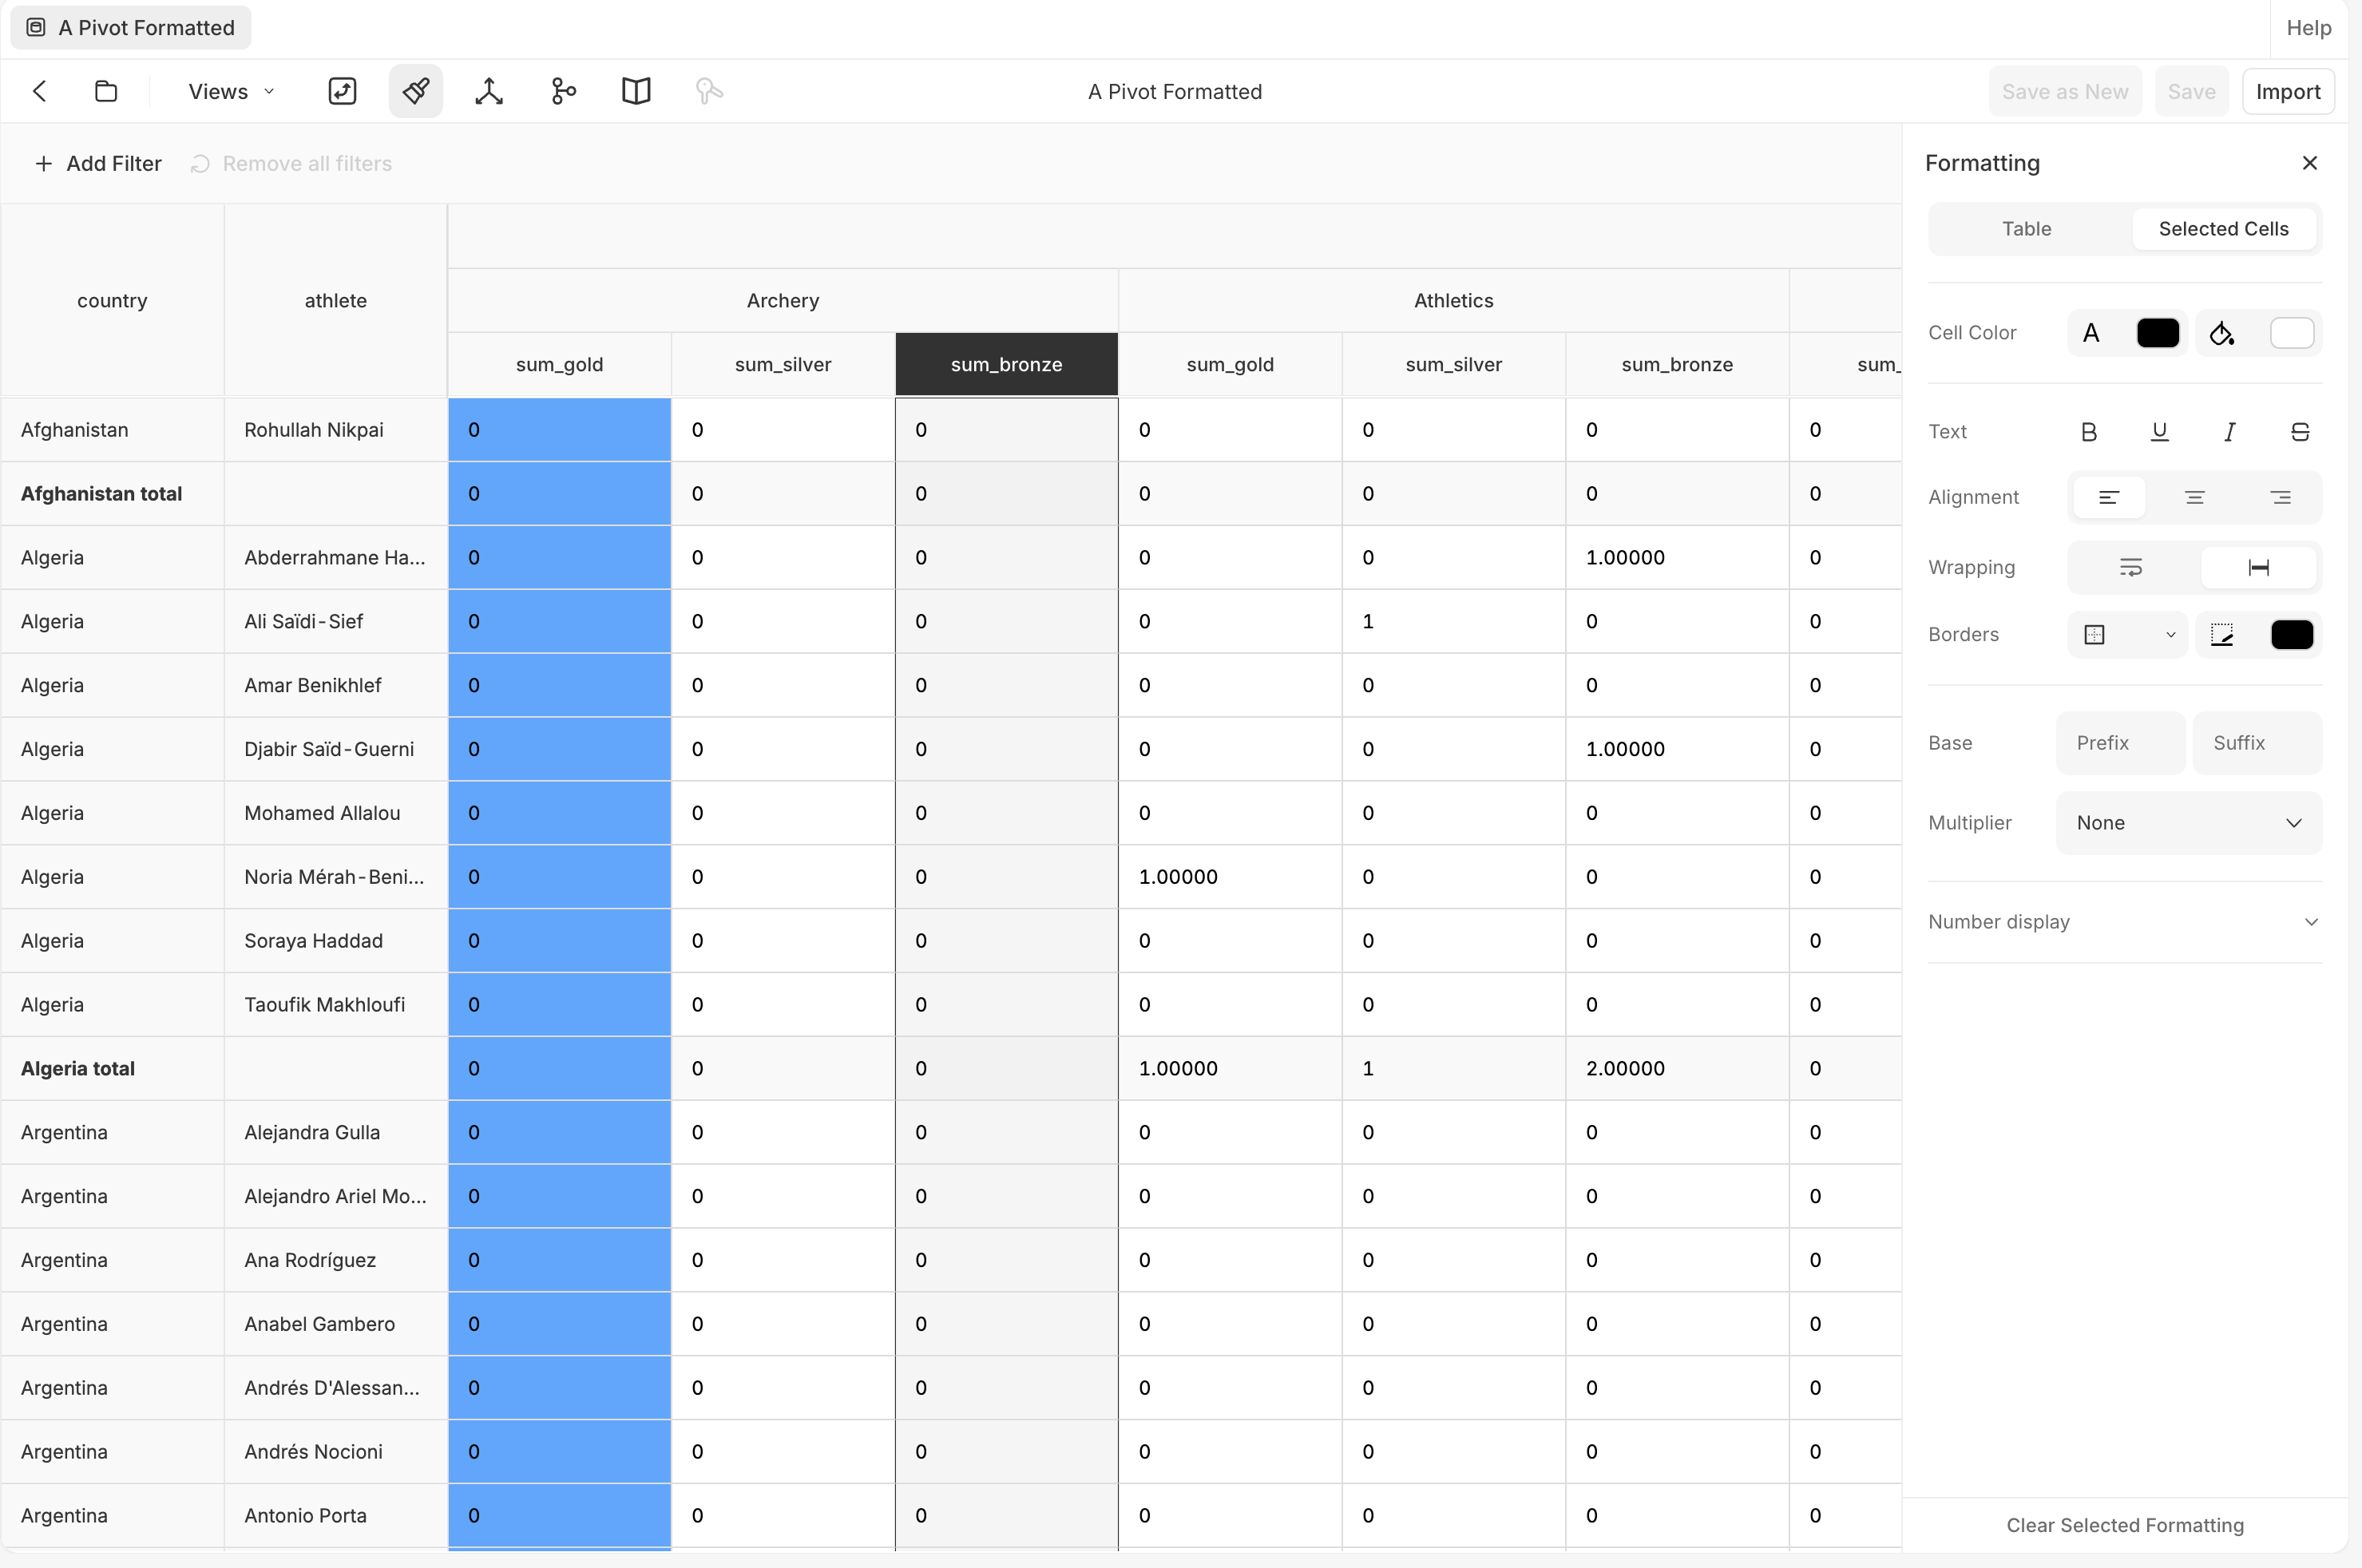Open the folder icon in toolbar

106,91
